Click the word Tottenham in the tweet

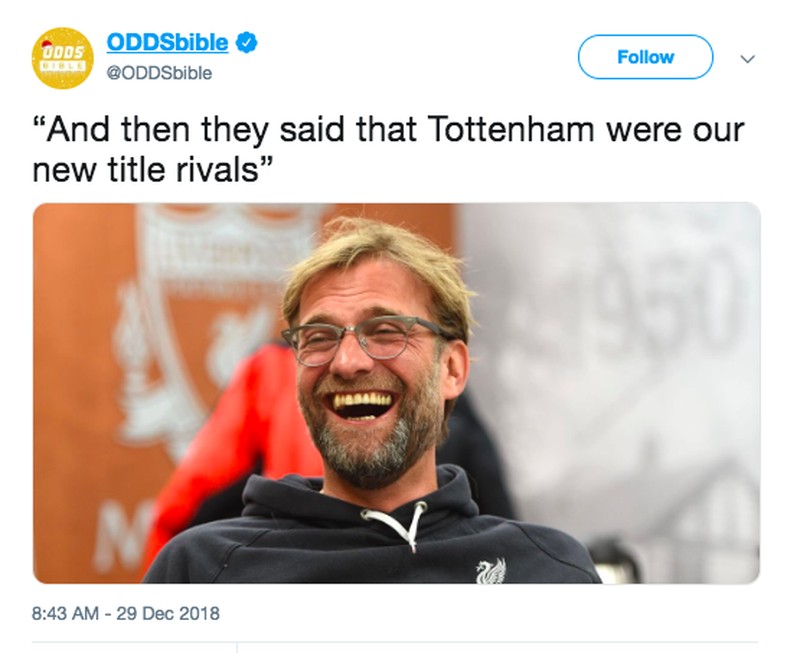tap(511, 130)
